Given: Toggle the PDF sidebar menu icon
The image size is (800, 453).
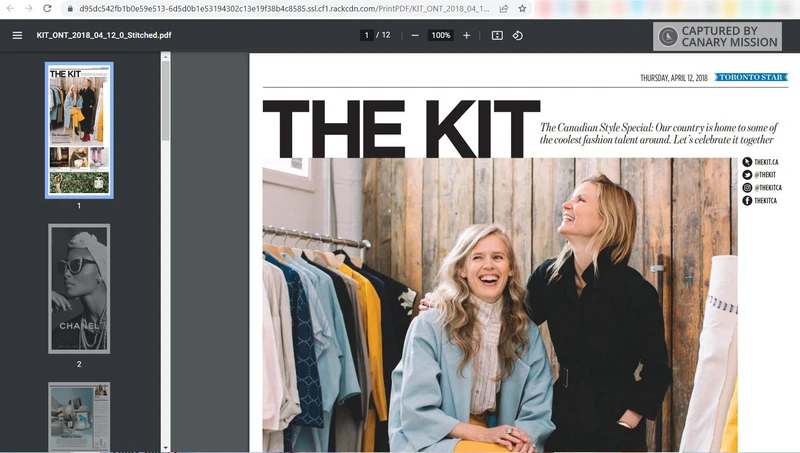Looking at the screenshot, I should [17, 35].
